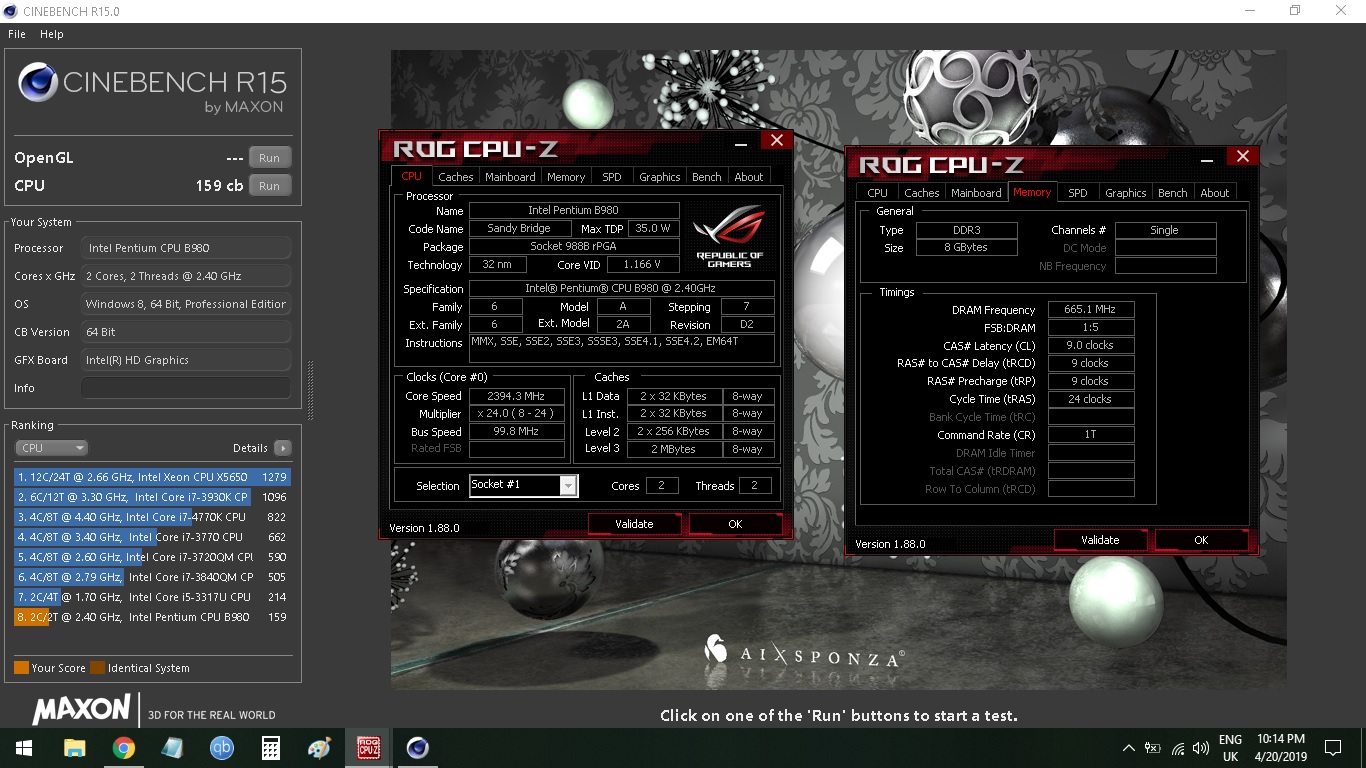
Task: Switch to CPU tab in right CPU-Z window
Action: [877, 193]
